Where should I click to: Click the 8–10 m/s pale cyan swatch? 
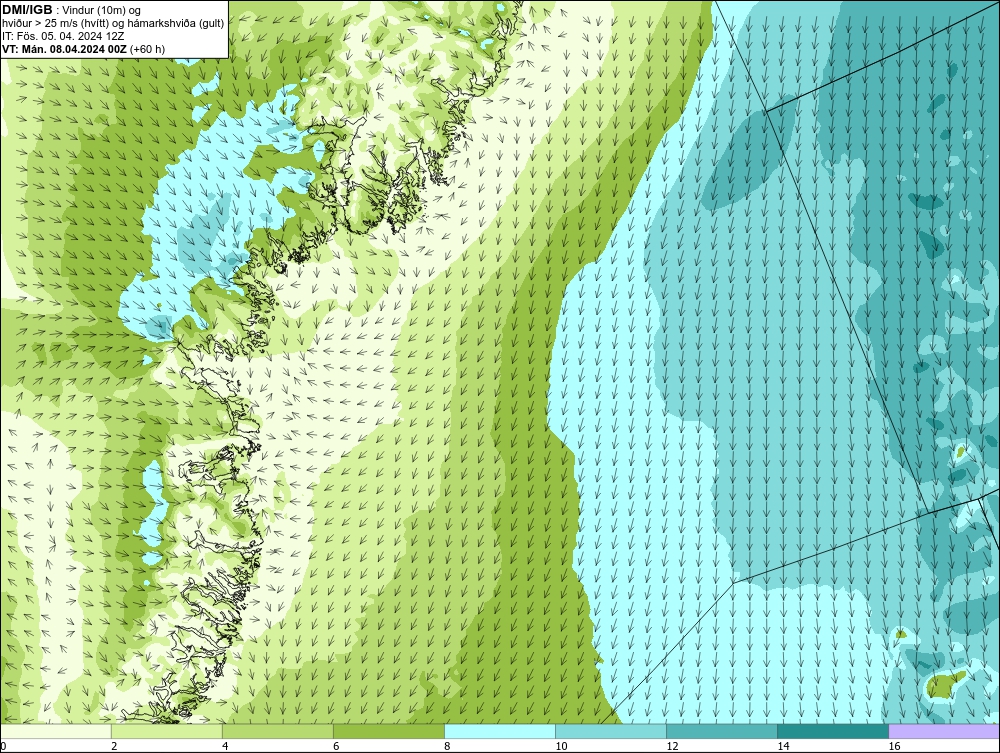pyautogui.click(x=500, y=731)
